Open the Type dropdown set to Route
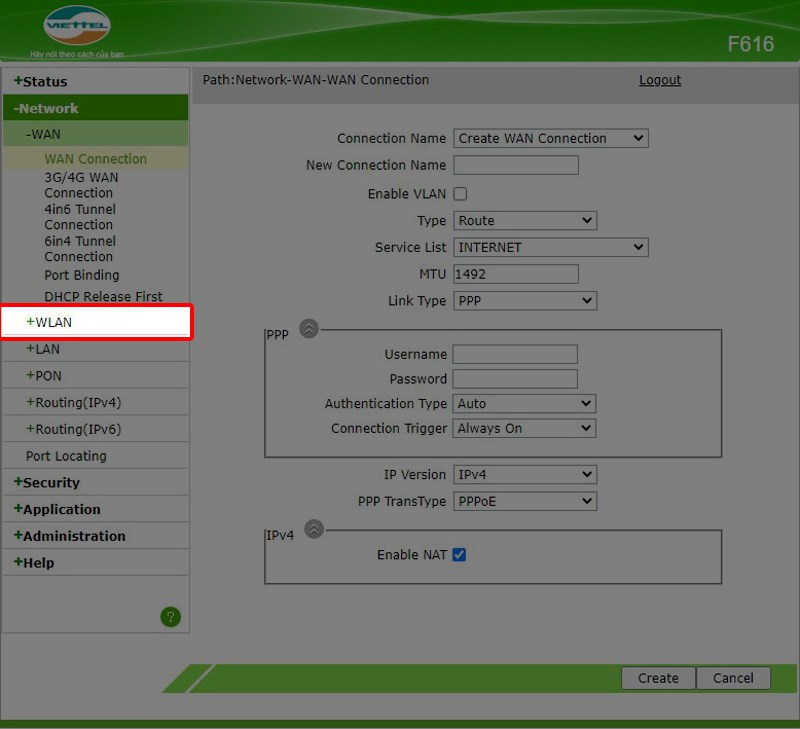 (x=525, y=221)
